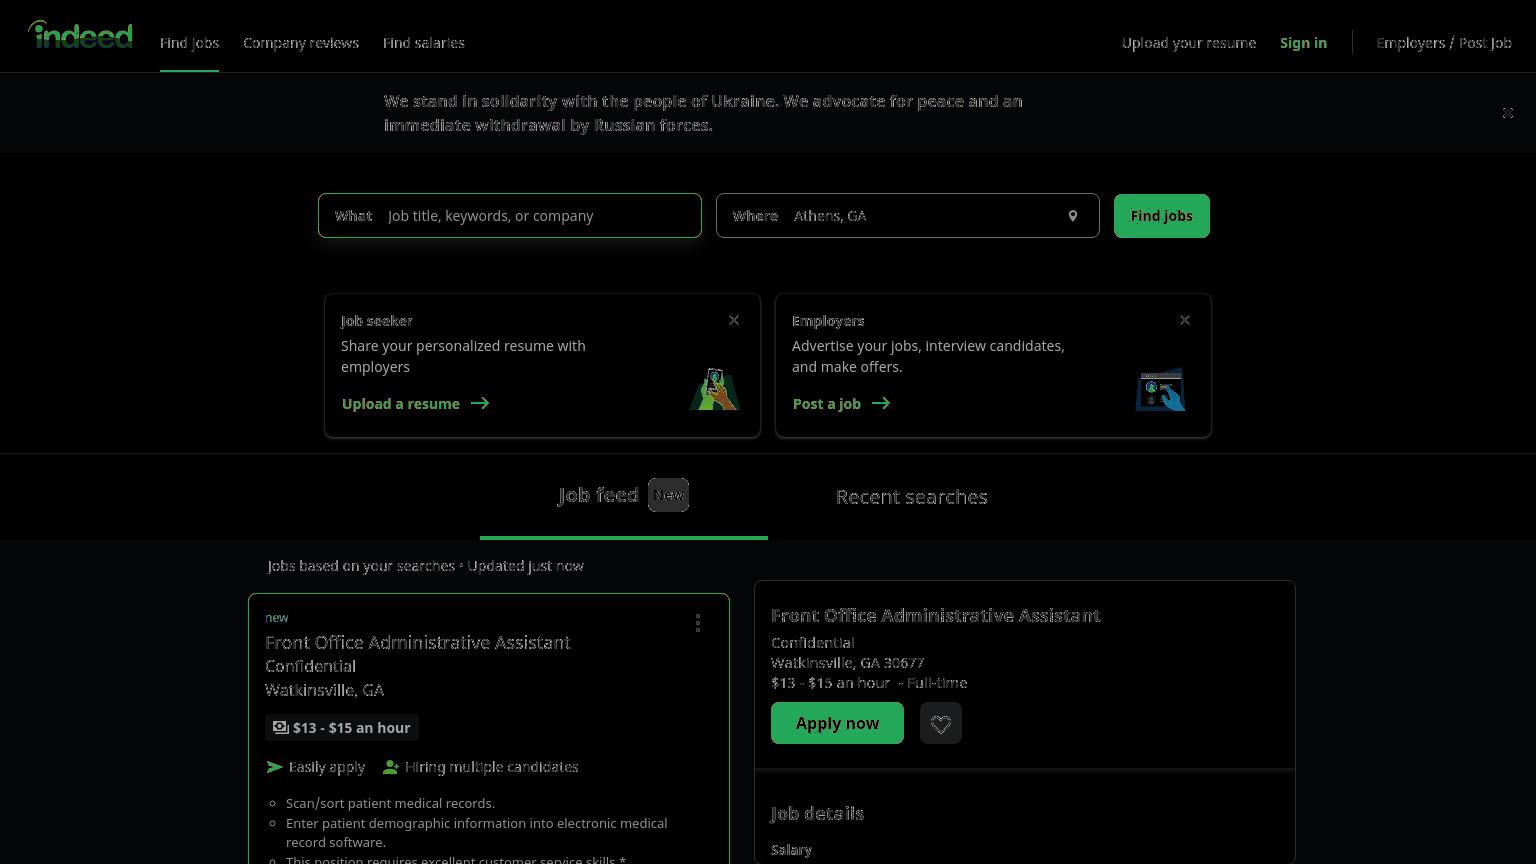This screenshot has height=864, width=1536.
Task: Click the Salary label in job details
Action: (x=791, y=850)
